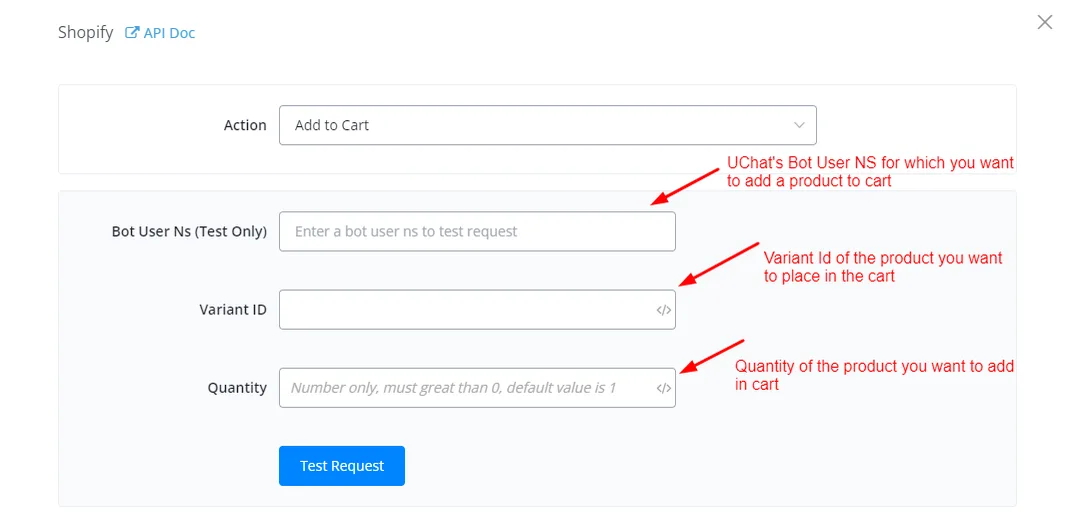1068x522 pixels.
Task: Click the Shopify dialog title
Action: (85, 33)
